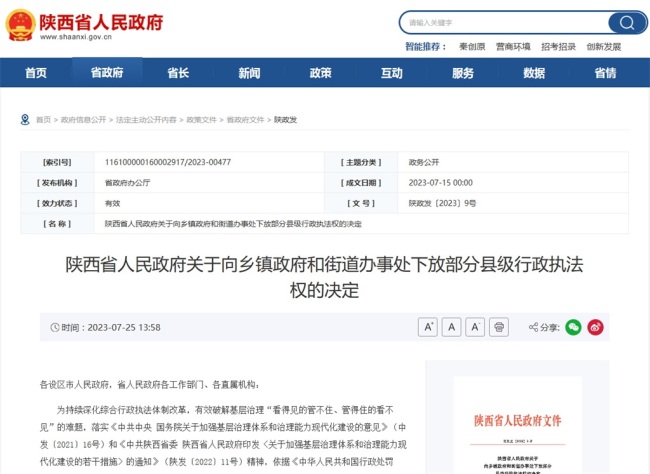
Task: Share via the green WeChat icon
Action: coord(573,327)
